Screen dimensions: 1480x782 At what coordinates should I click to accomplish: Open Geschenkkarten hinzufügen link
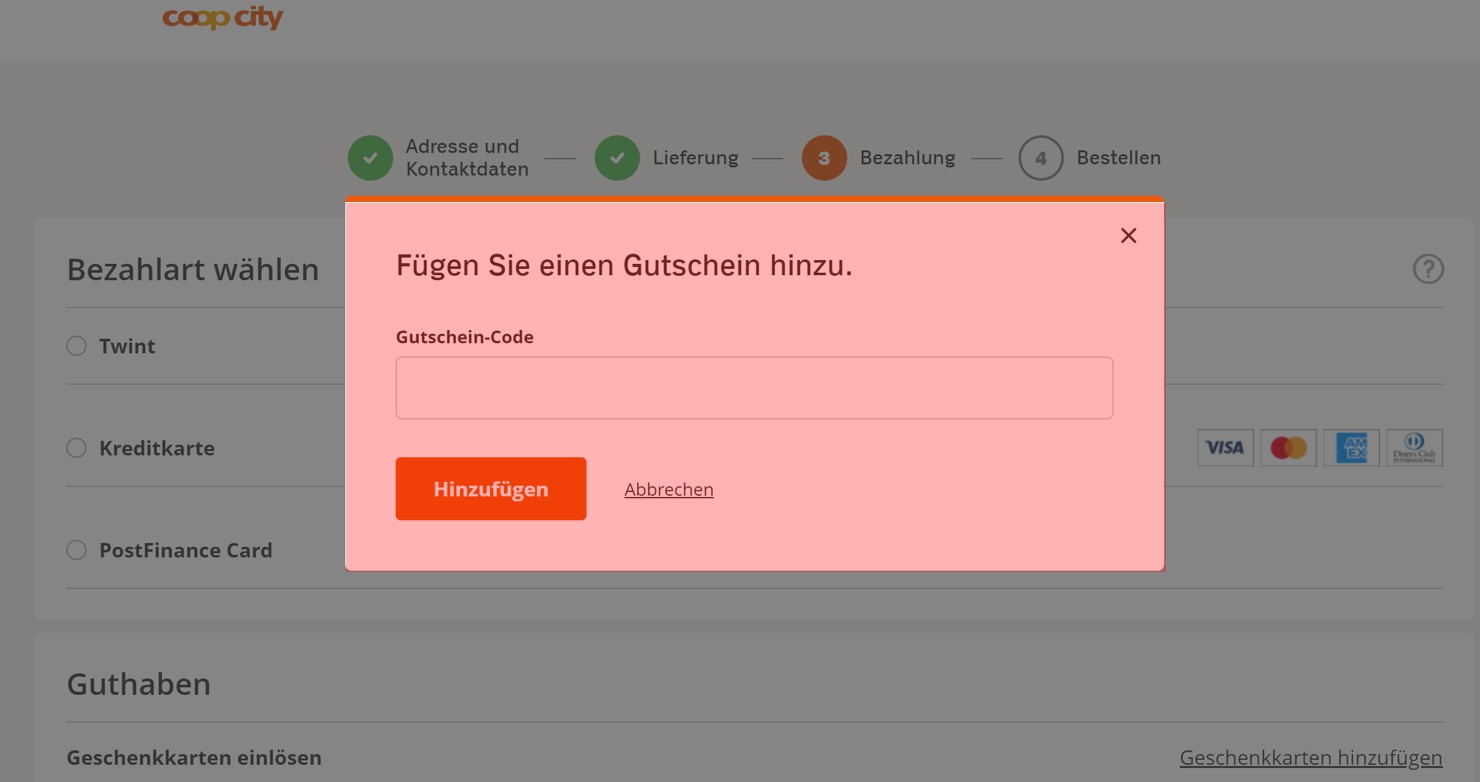coord(1311,758)
